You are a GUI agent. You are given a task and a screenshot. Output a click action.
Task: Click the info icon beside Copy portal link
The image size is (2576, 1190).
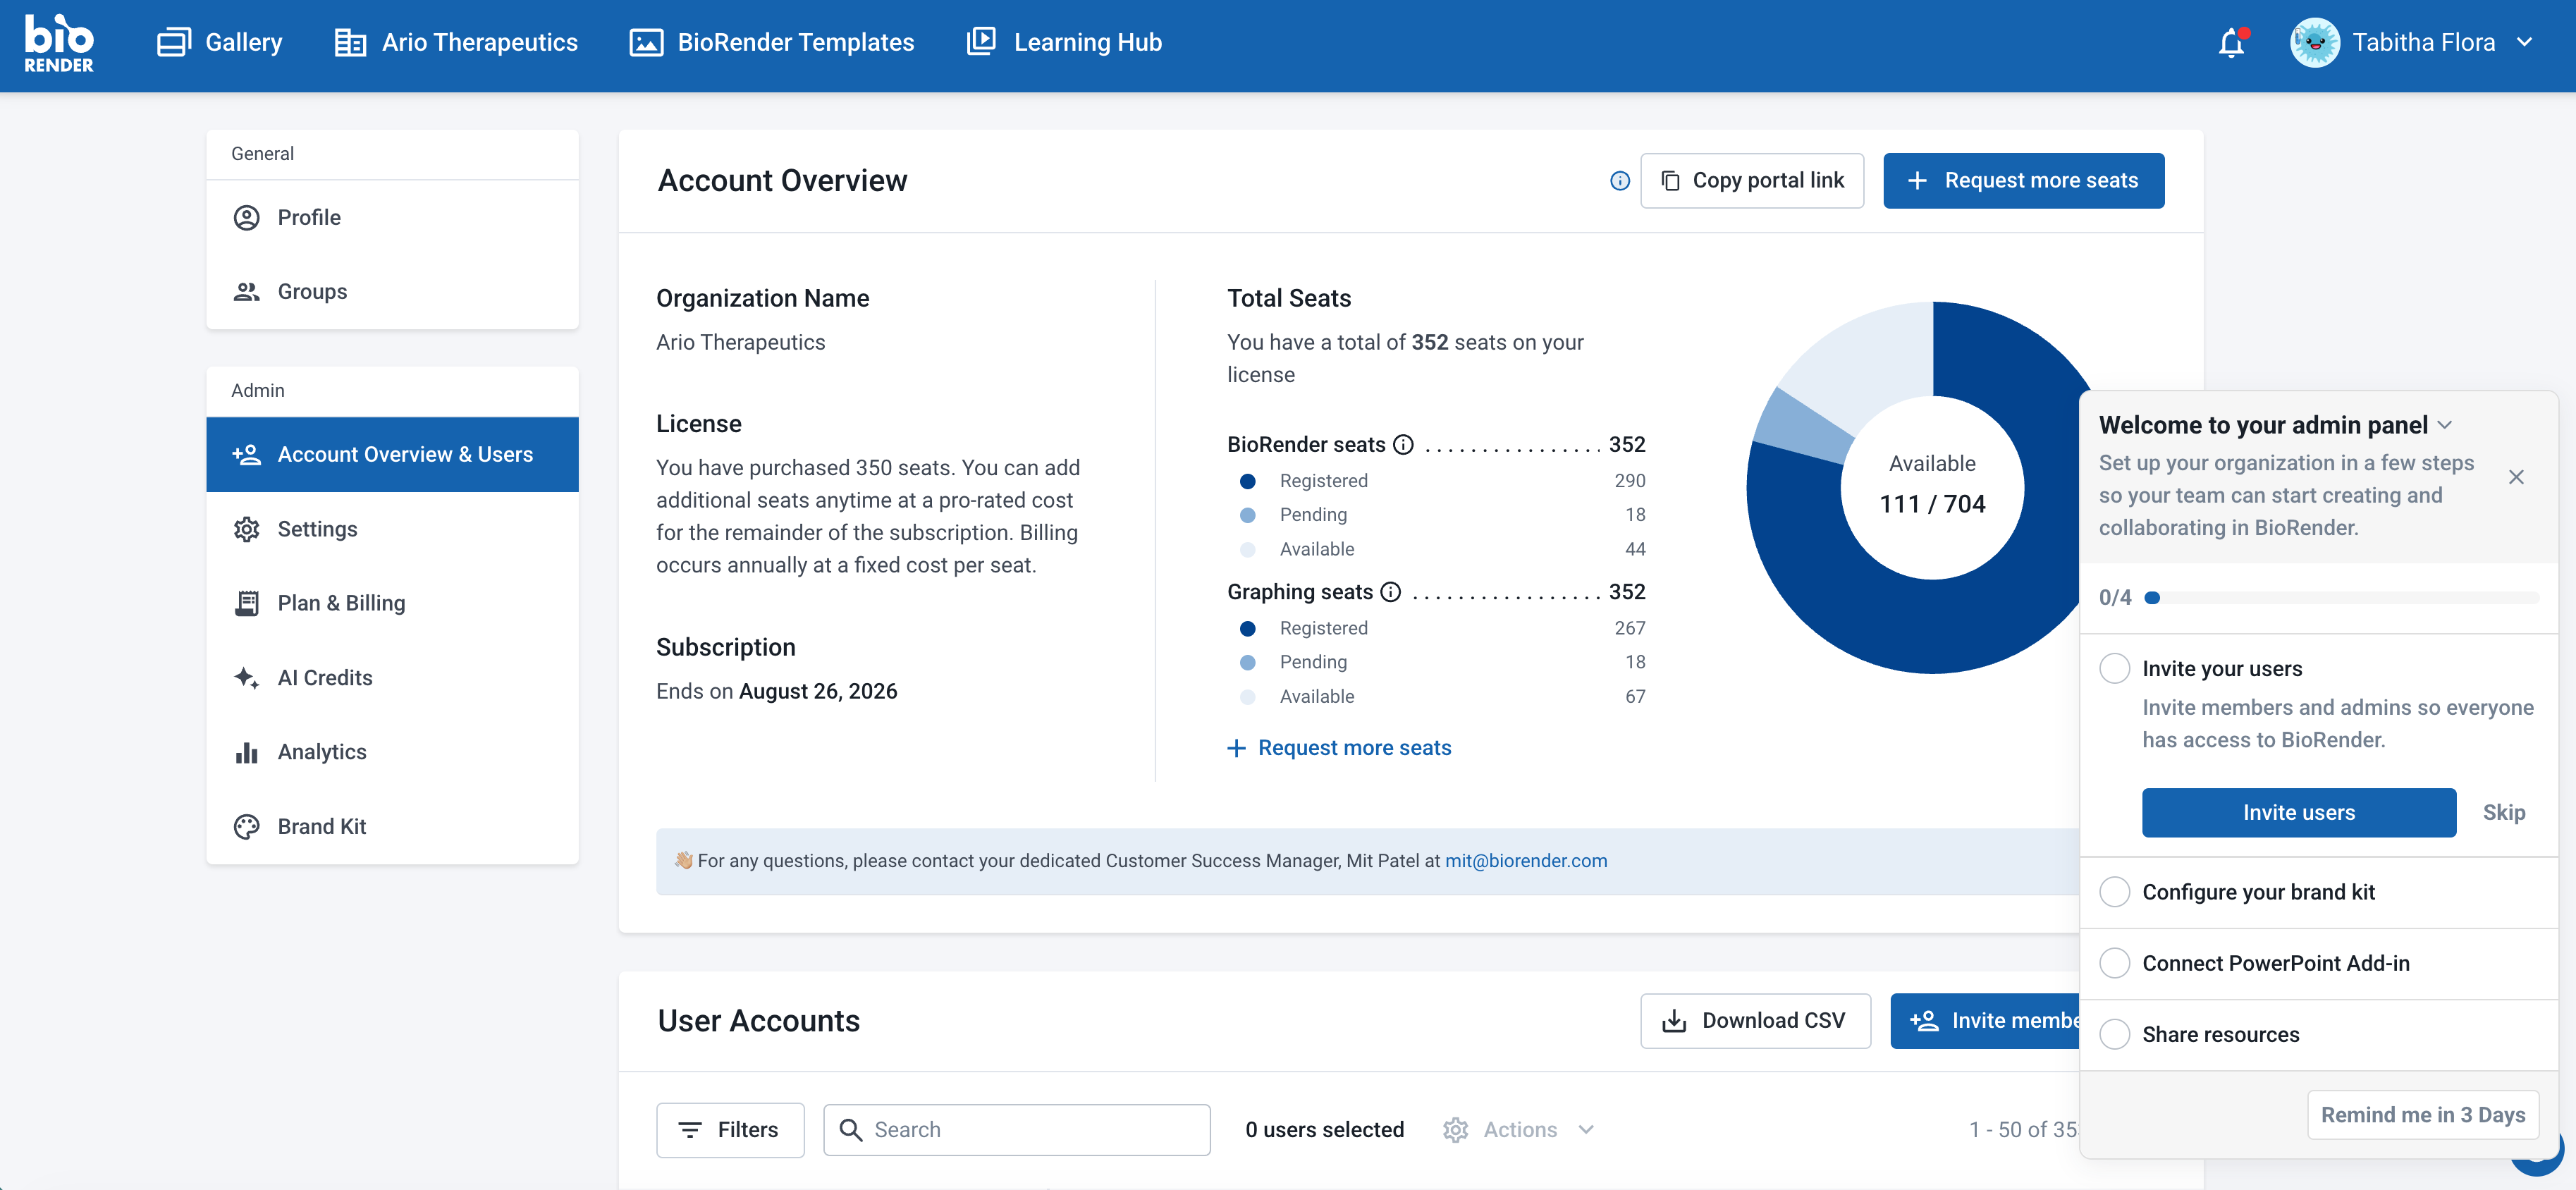pyautogui.click(x=1619, y=181)
